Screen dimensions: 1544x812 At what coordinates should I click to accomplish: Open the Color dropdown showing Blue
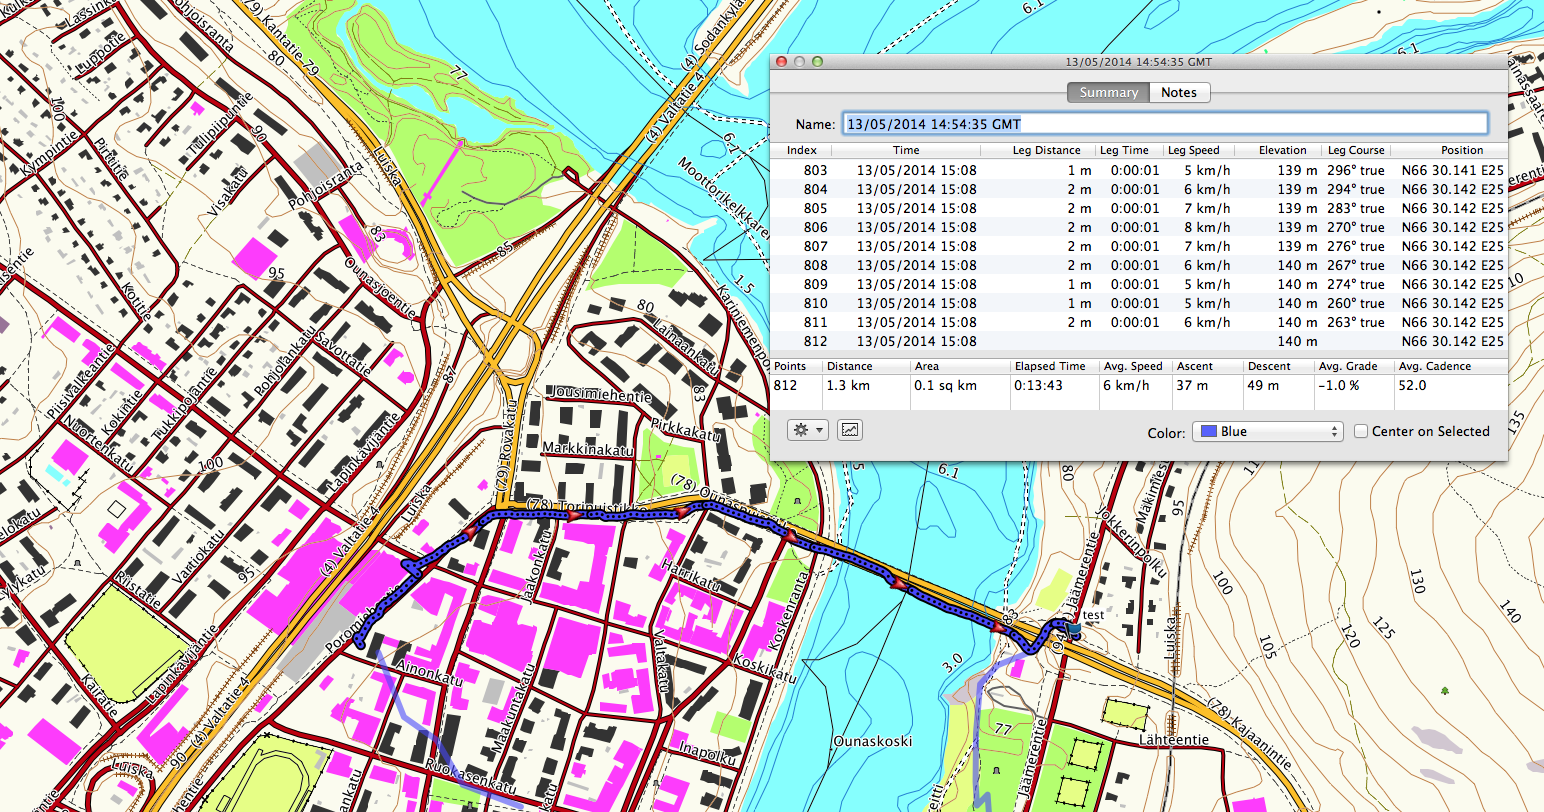1266,431
